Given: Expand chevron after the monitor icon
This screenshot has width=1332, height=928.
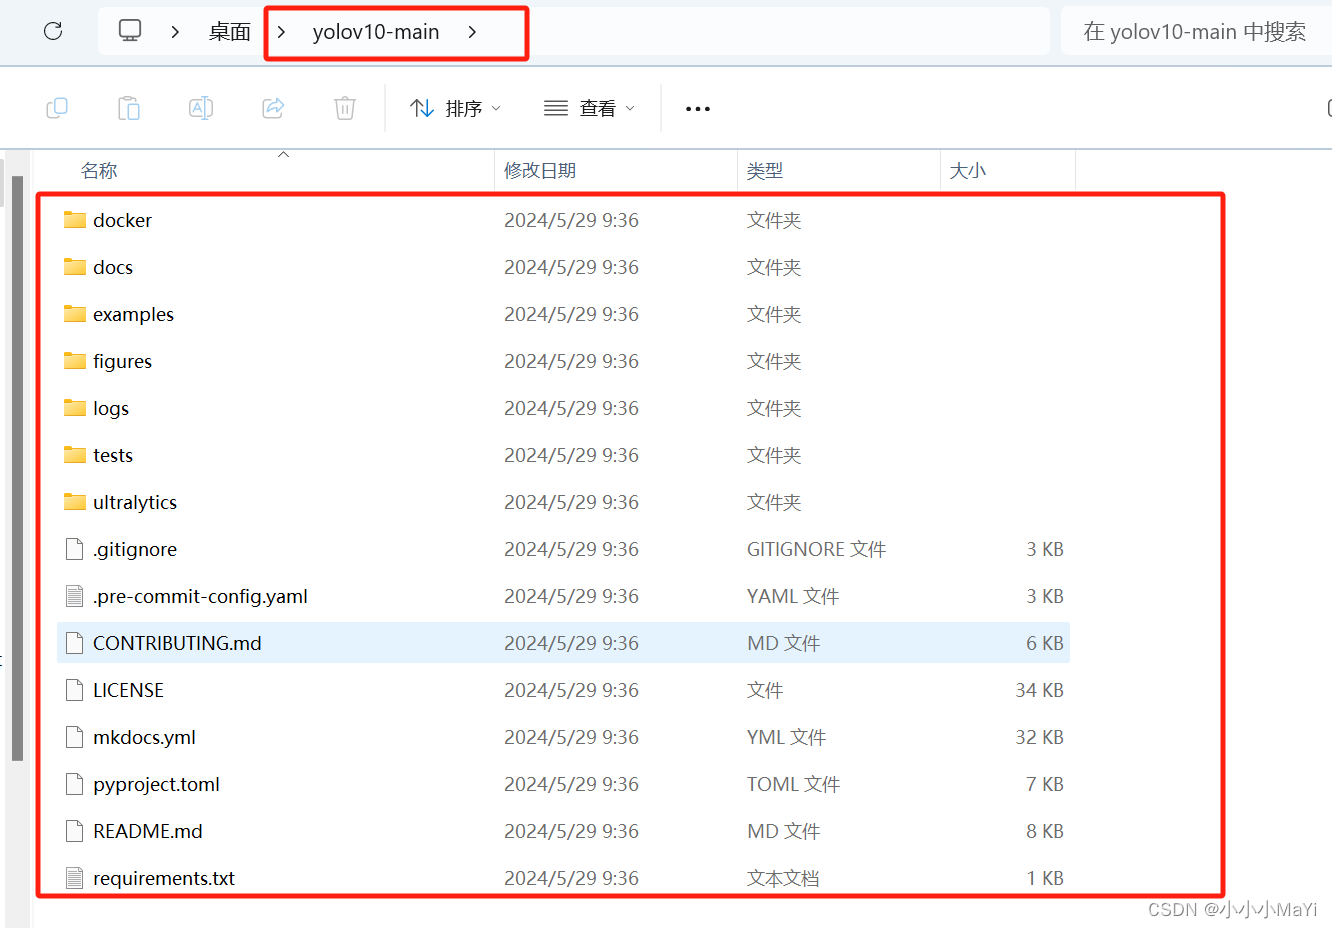Looking at the screenshot, I should click(175, 32).
